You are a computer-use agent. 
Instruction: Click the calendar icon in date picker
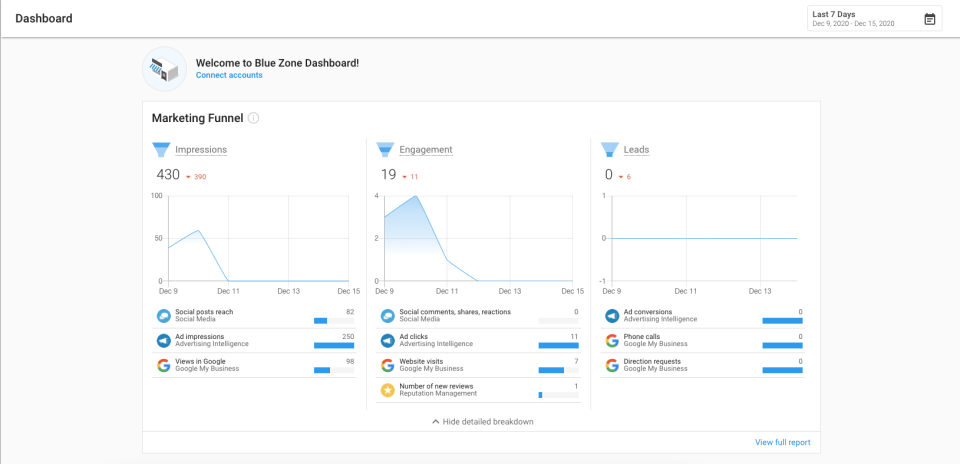coord(929,19)
